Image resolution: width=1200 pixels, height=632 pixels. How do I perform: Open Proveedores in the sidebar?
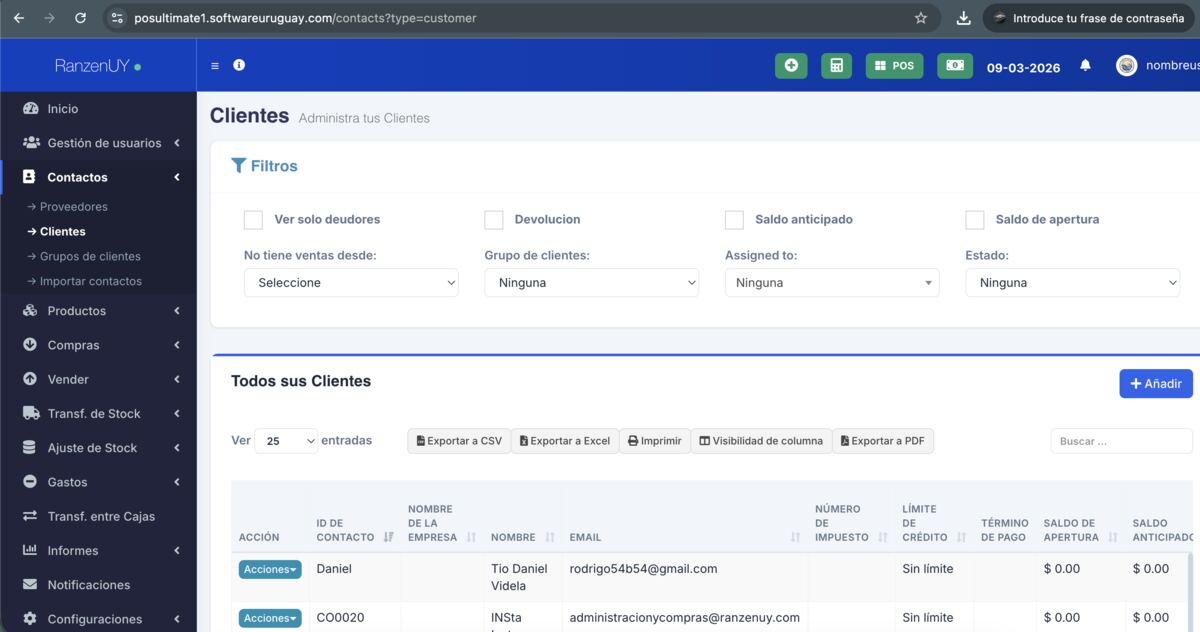click(x=73, y=207)
